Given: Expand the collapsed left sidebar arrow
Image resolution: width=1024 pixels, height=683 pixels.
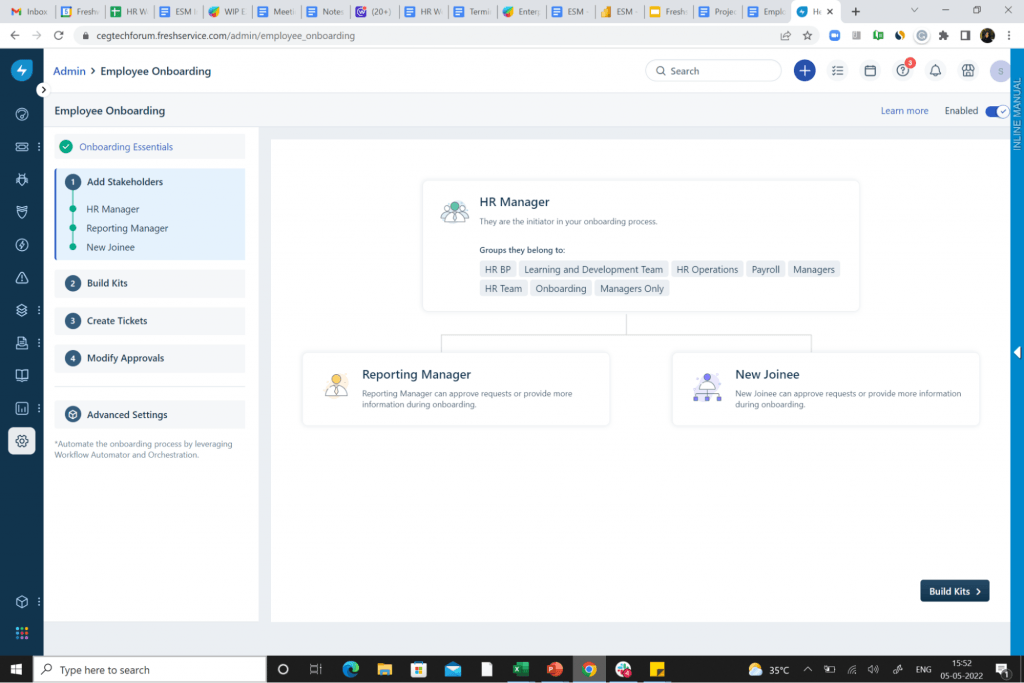Looking at the screenshot, I should pos(42,90).
